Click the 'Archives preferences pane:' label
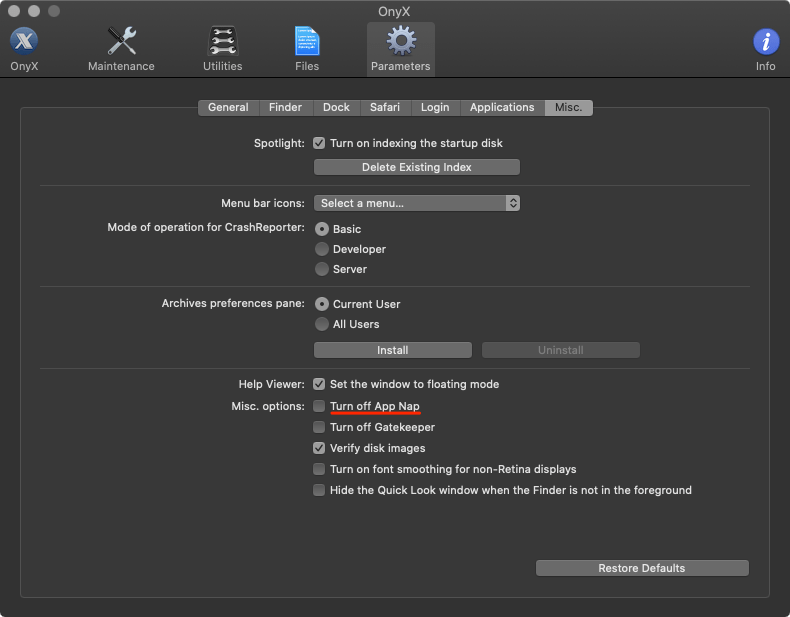Viewport: 790px width, 617px height. click(x=233, y=303)
